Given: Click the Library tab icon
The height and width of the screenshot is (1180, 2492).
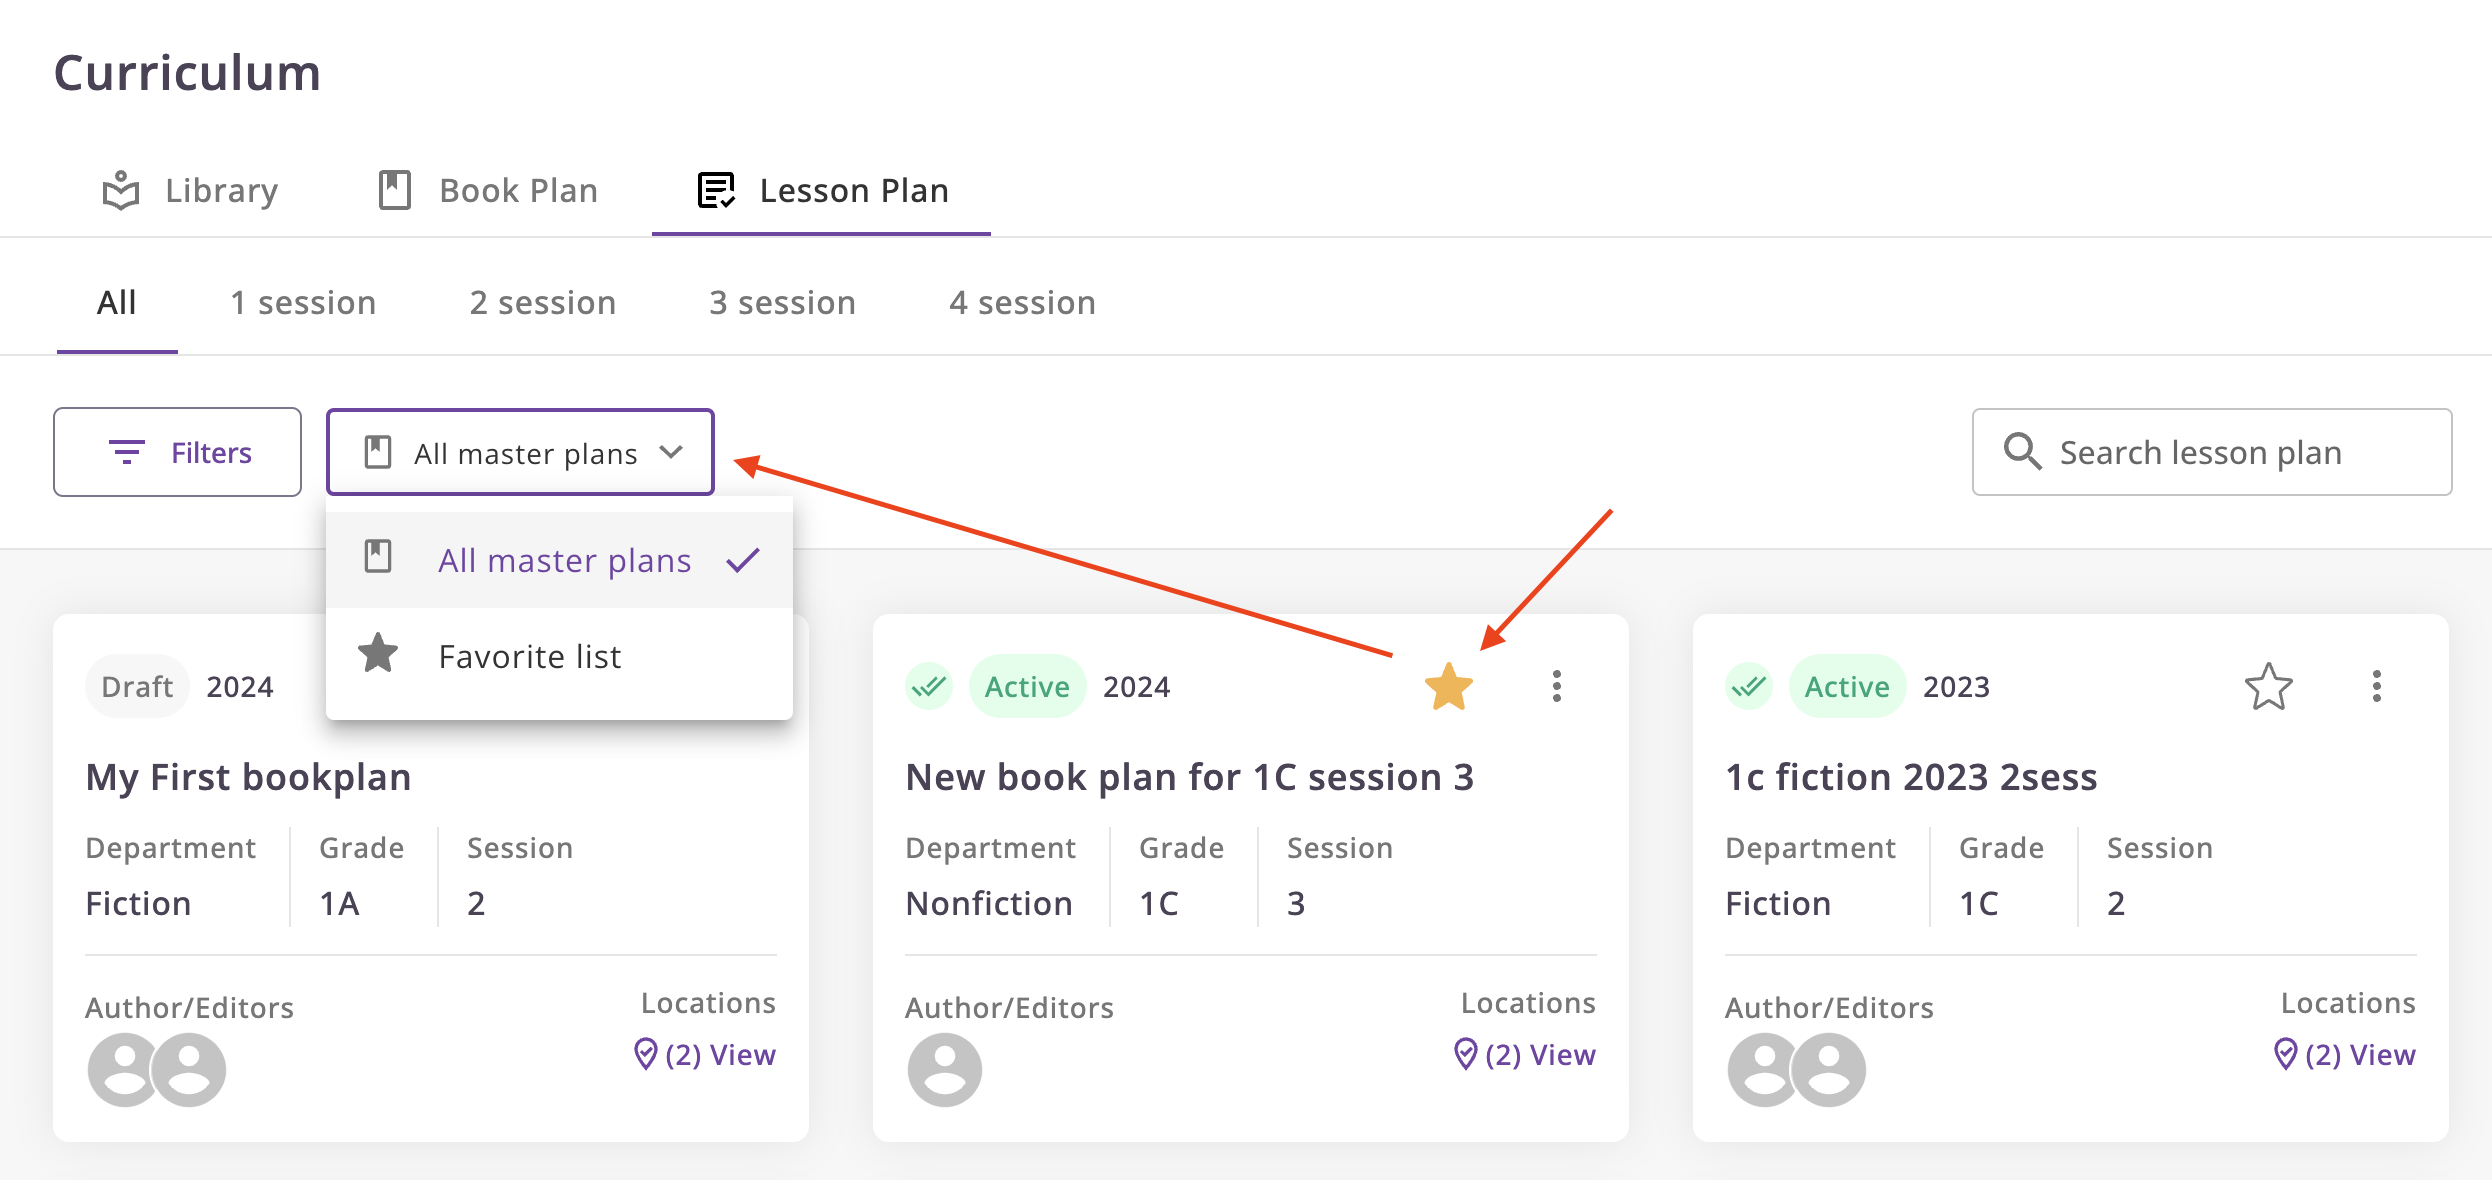Looking at the screenshot, I should click(x=121, y=190).
